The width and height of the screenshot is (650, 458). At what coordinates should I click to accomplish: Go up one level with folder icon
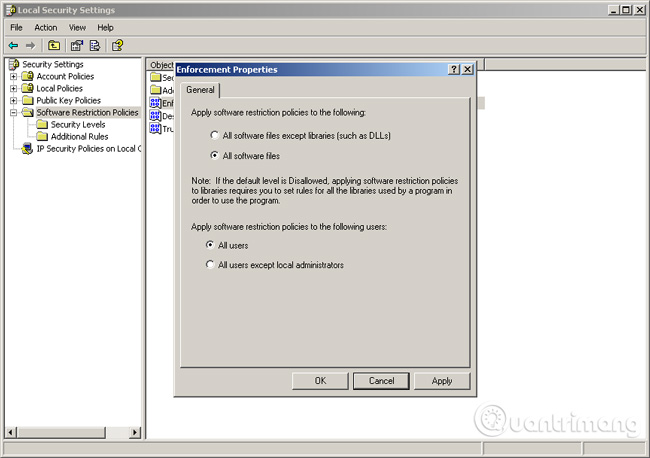click(x=54, y=45)
